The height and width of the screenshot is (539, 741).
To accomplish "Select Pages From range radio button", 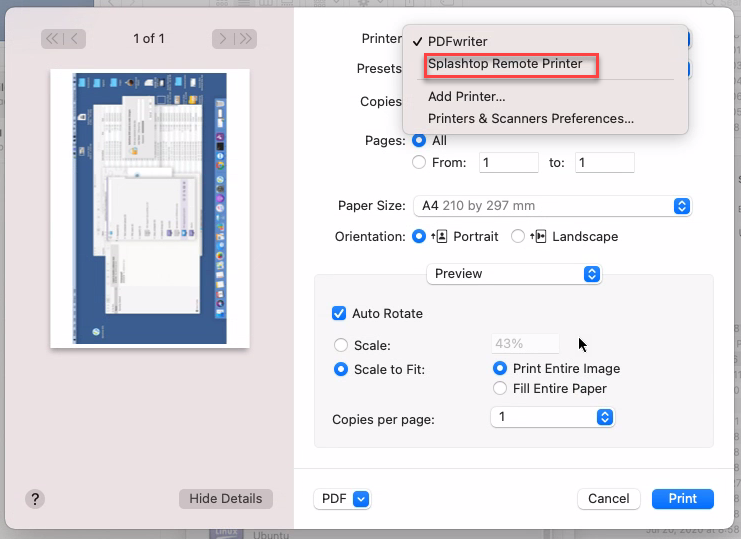I will point(419,163).
